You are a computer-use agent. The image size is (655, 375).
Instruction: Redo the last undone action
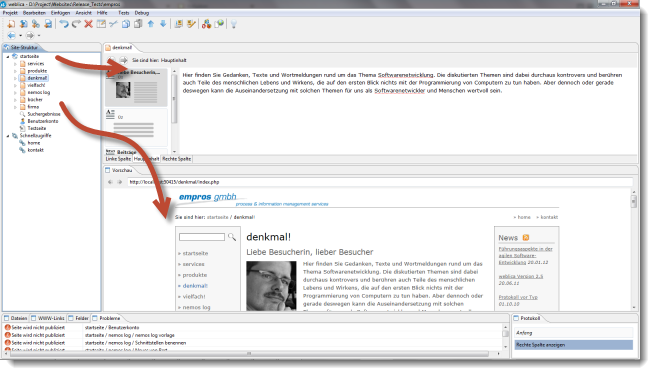(x=76, y=24)
